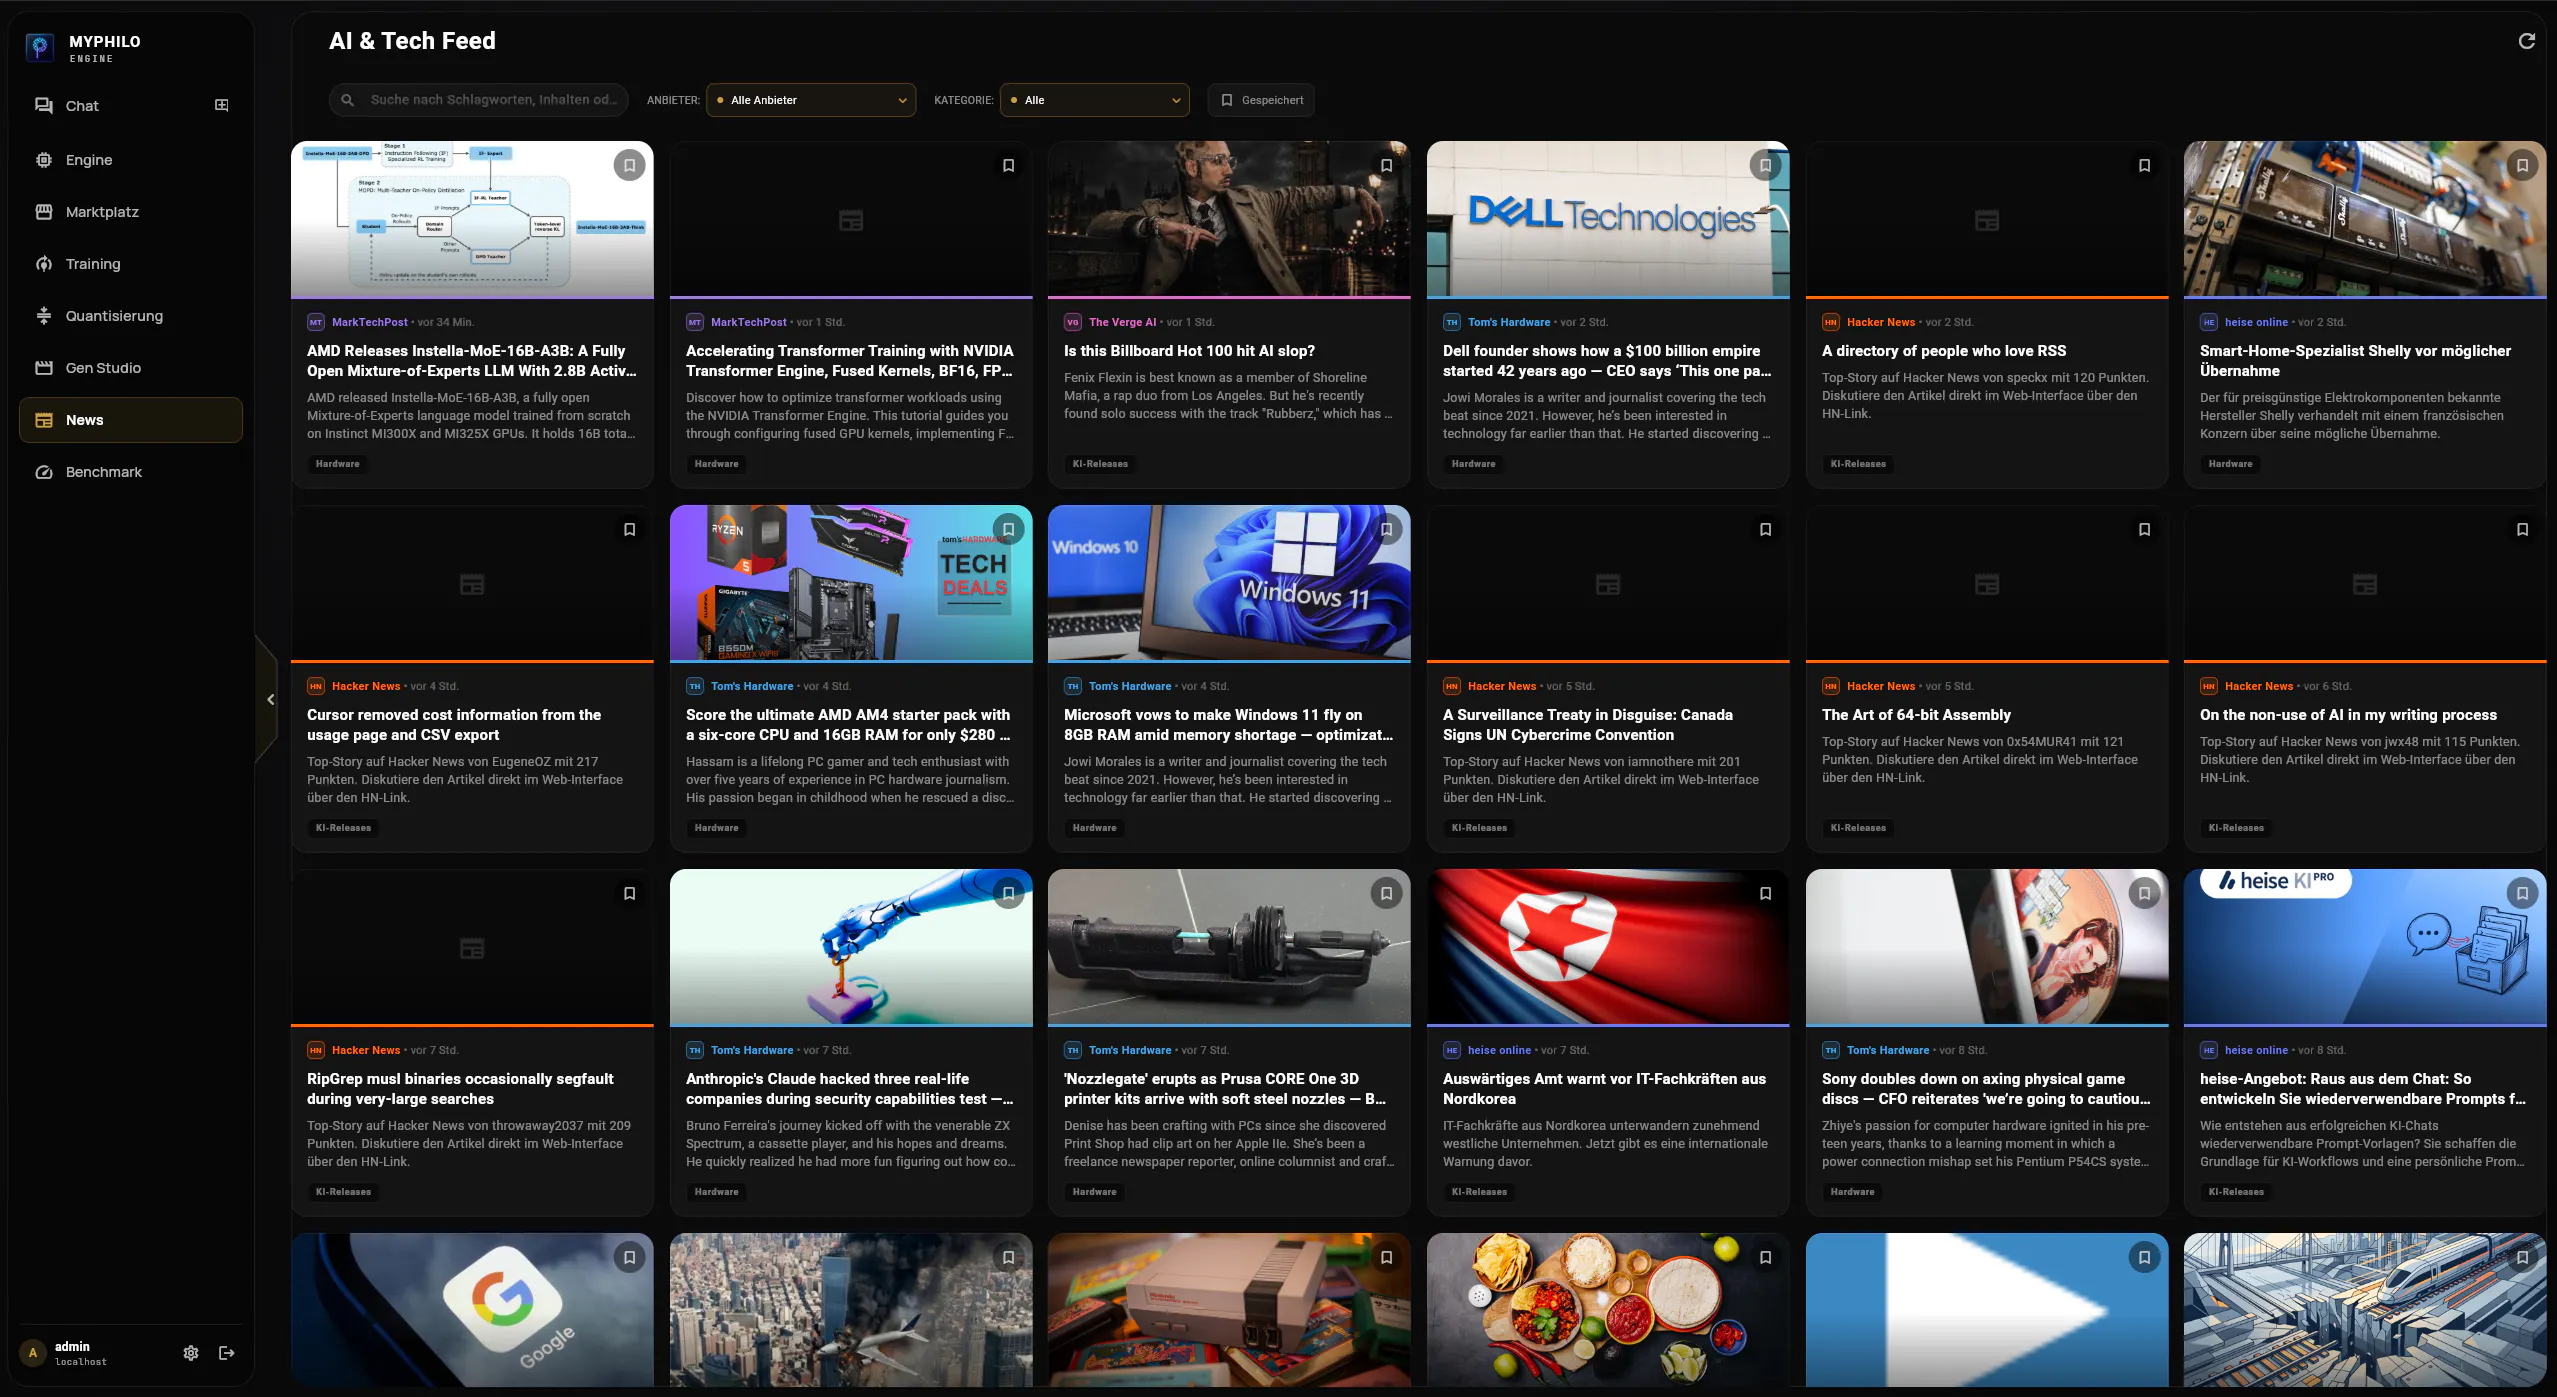The image size is (2557, 1397).
Task: Open Gen Studio
Action: pyautogui.click(x=131, y=368)
